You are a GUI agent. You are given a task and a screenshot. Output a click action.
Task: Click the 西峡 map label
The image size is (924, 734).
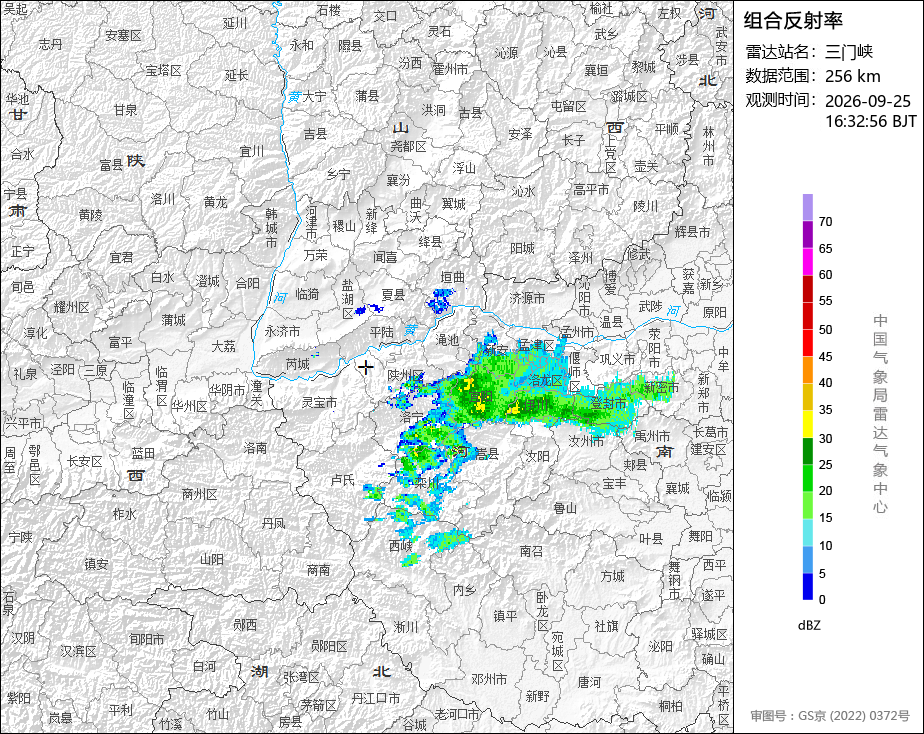coord(401,546)
